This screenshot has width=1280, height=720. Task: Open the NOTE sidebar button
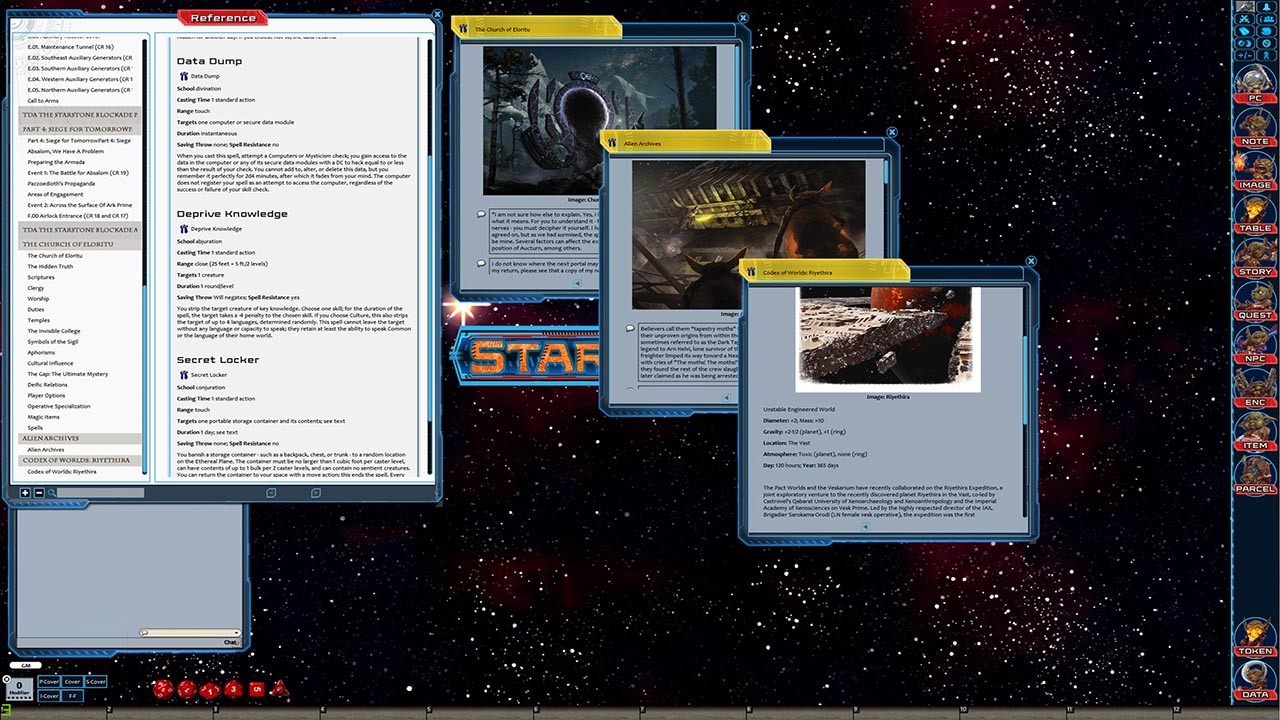pyautogui.click(x=1254, y=127)
